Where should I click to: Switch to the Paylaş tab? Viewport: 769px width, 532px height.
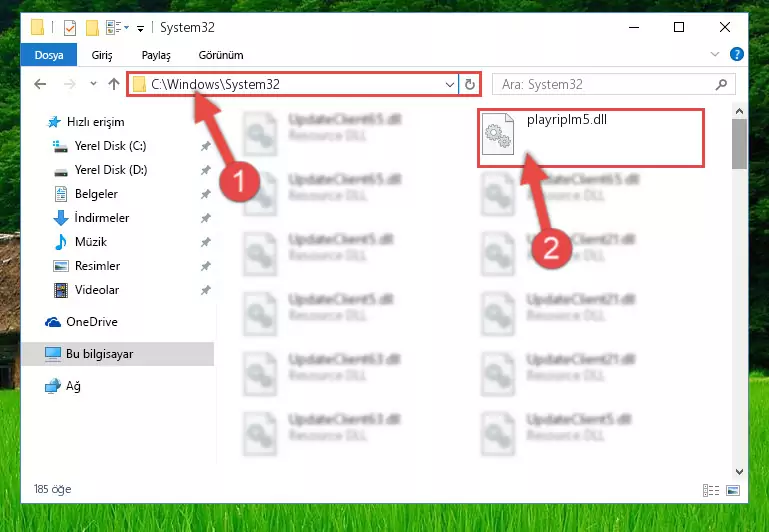[x=156, y=55]
